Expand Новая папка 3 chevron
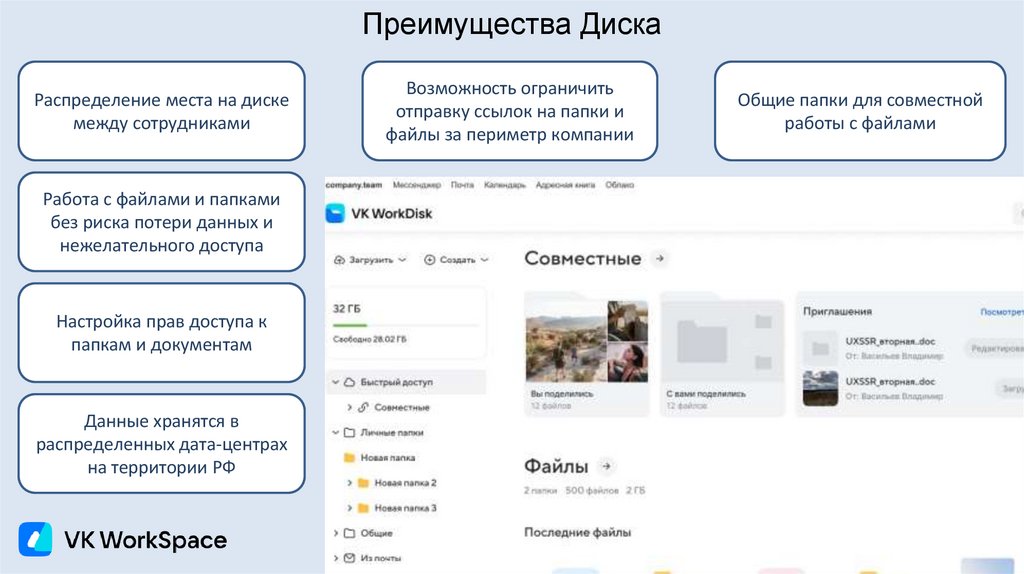This screenshot has height=574, width=1024. (349, 508)
